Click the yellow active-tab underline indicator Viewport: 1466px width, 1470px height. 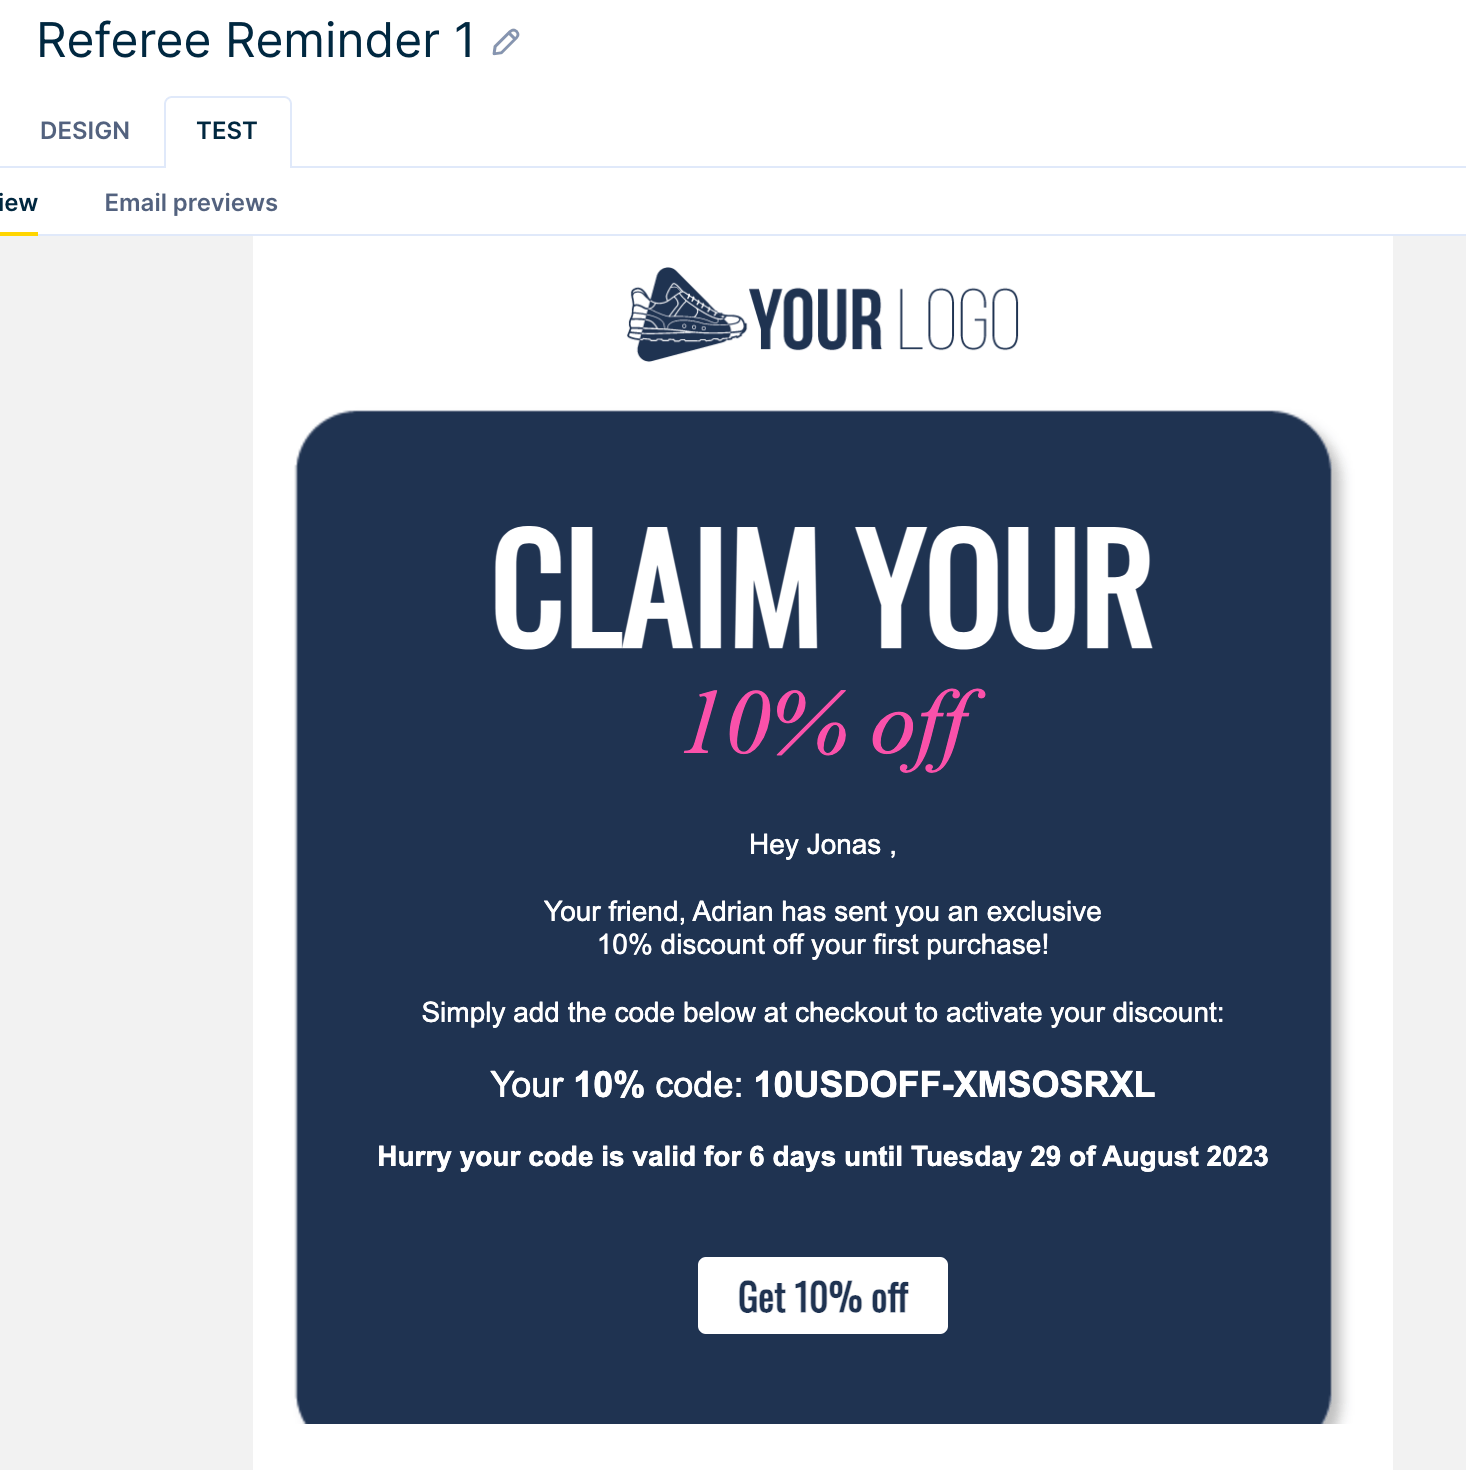[x=19, y=233]
